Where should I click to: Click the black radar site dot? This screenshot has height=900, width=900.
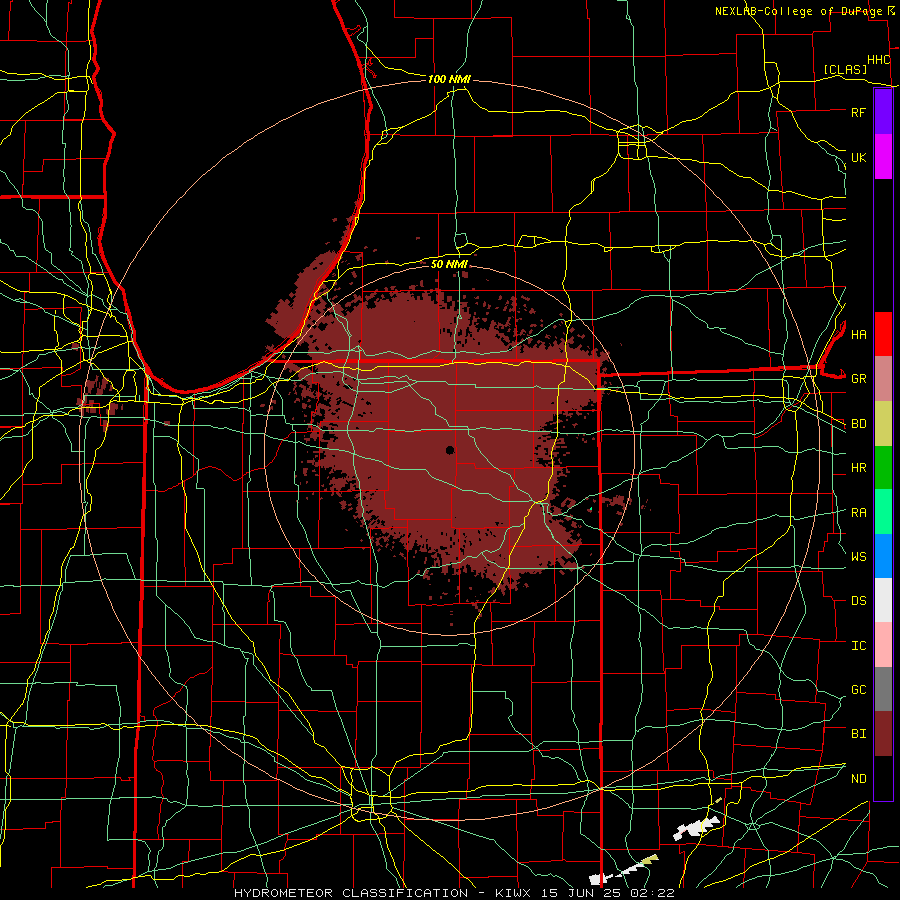click(x=450, y=450)
